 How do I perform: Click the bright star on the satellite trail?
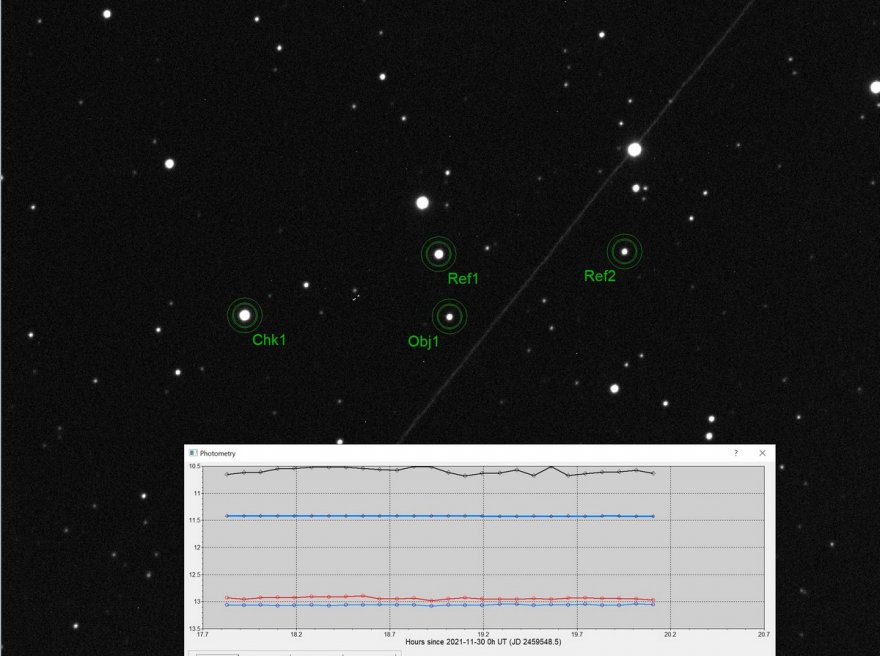coord(634,150)
